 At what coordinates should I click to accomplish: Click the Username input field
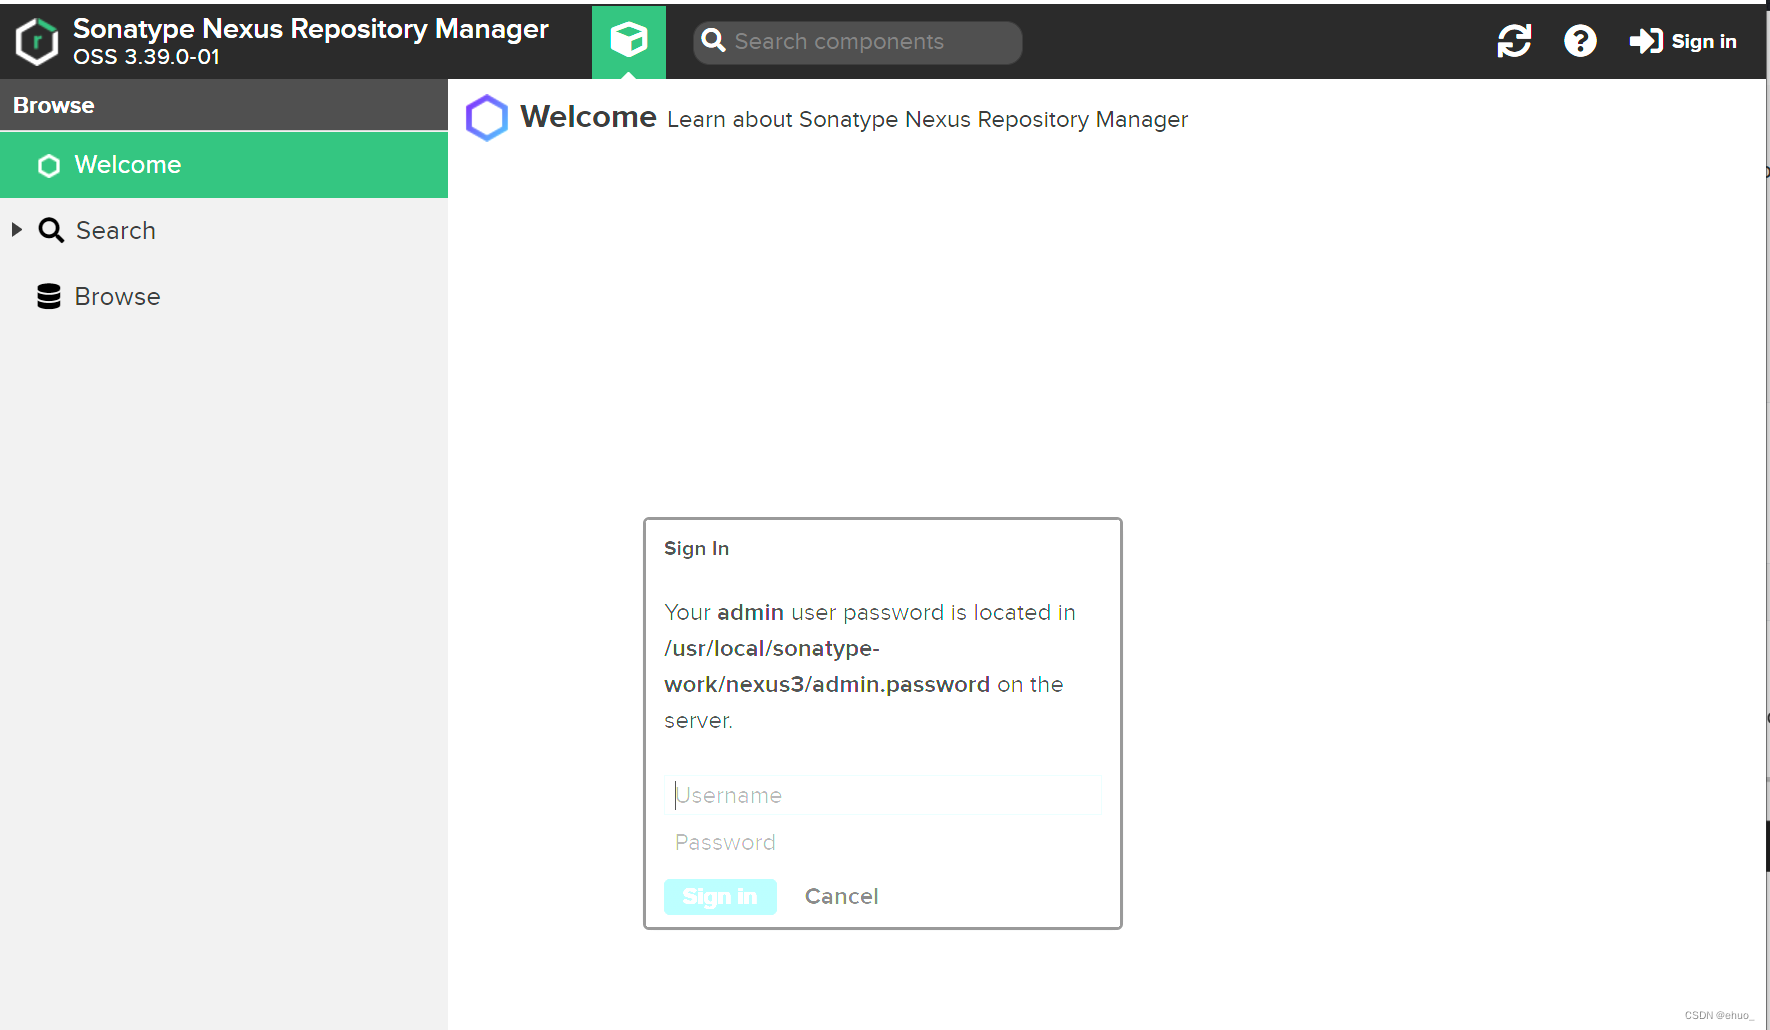[x=883, y=795]
